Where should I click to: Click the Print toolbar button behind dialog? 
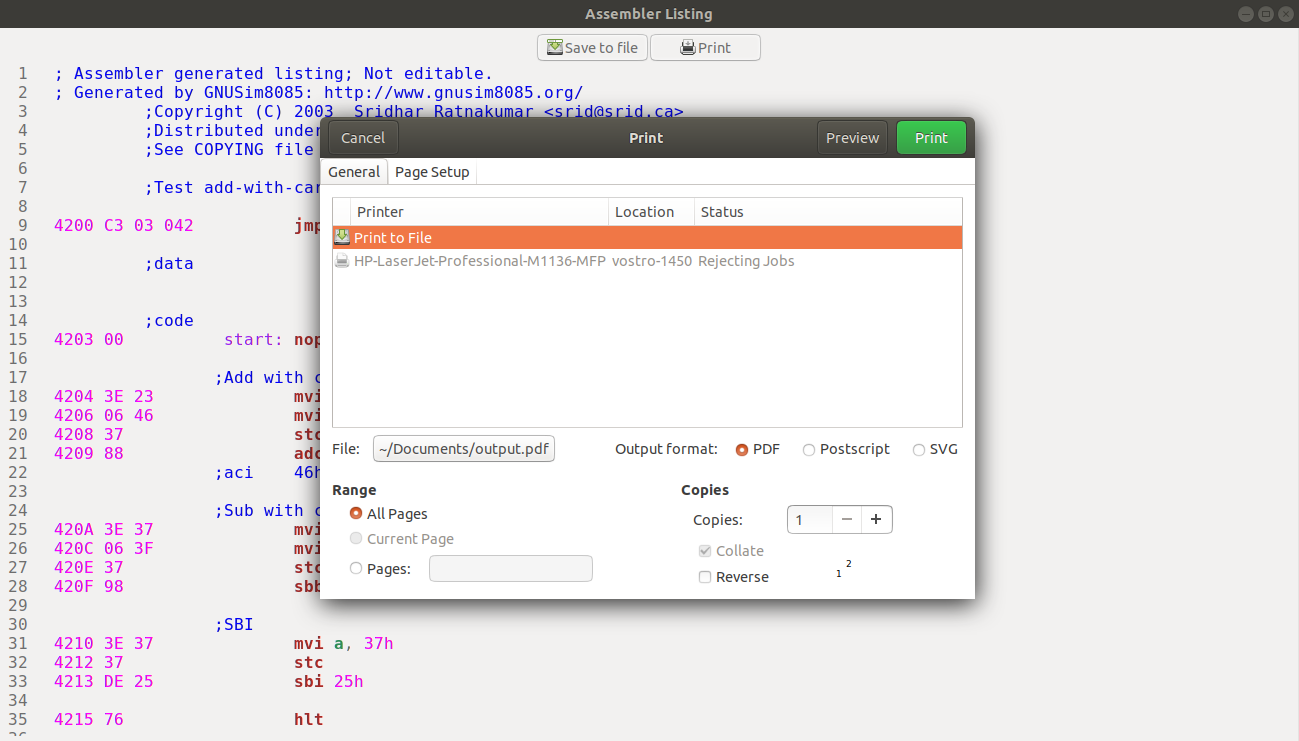point(705,48)
